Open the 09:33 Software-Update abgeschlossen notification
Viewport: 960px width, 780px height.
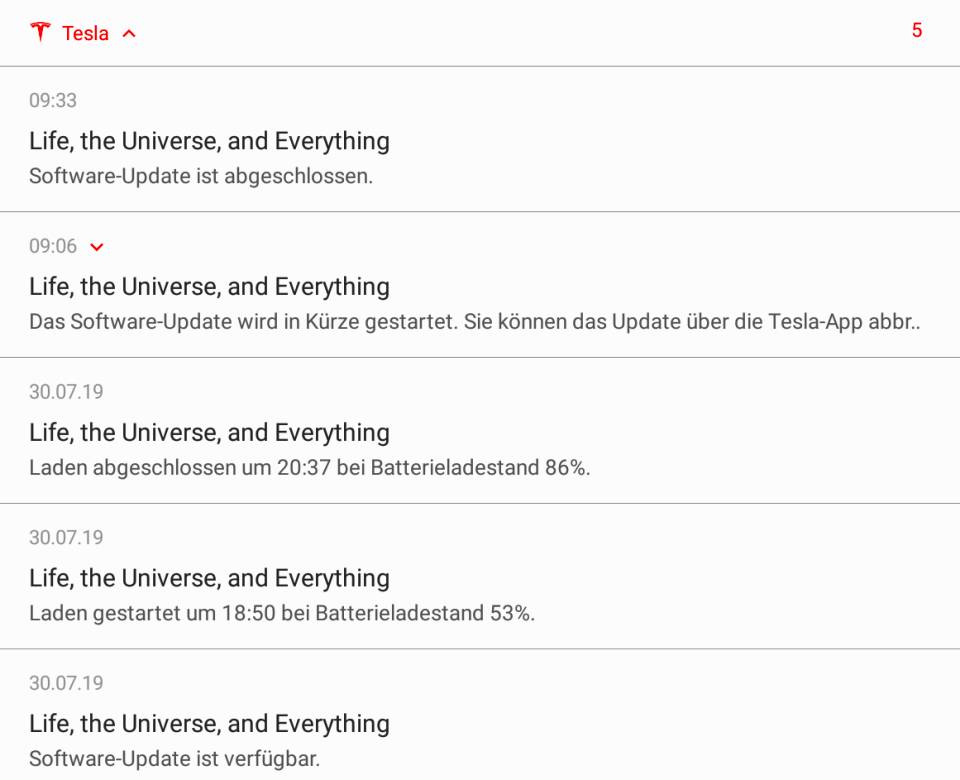tap(480, 140)
